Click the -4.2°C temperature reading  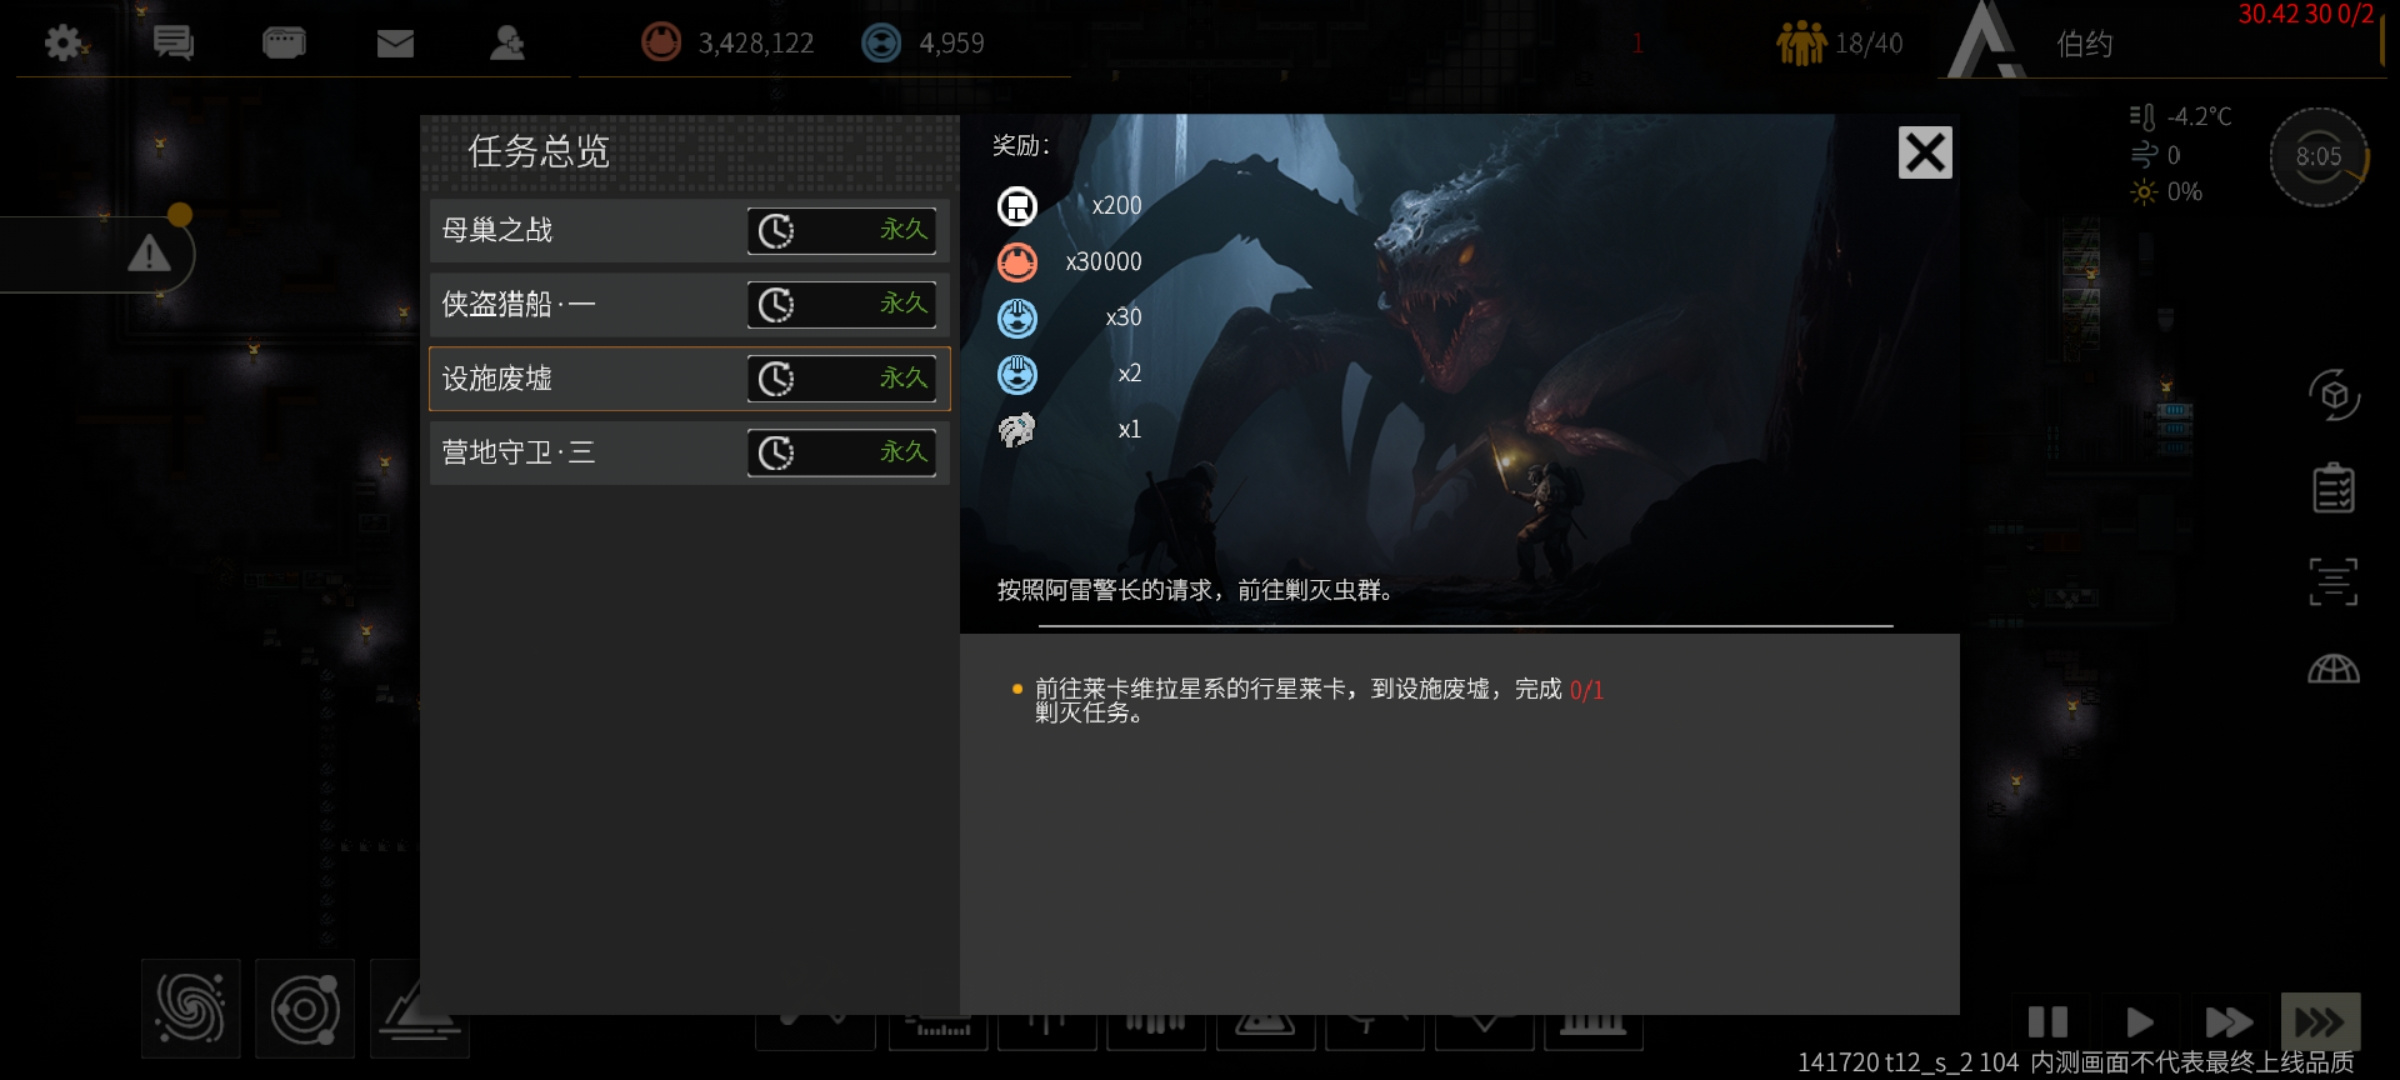click(2200, 117)
